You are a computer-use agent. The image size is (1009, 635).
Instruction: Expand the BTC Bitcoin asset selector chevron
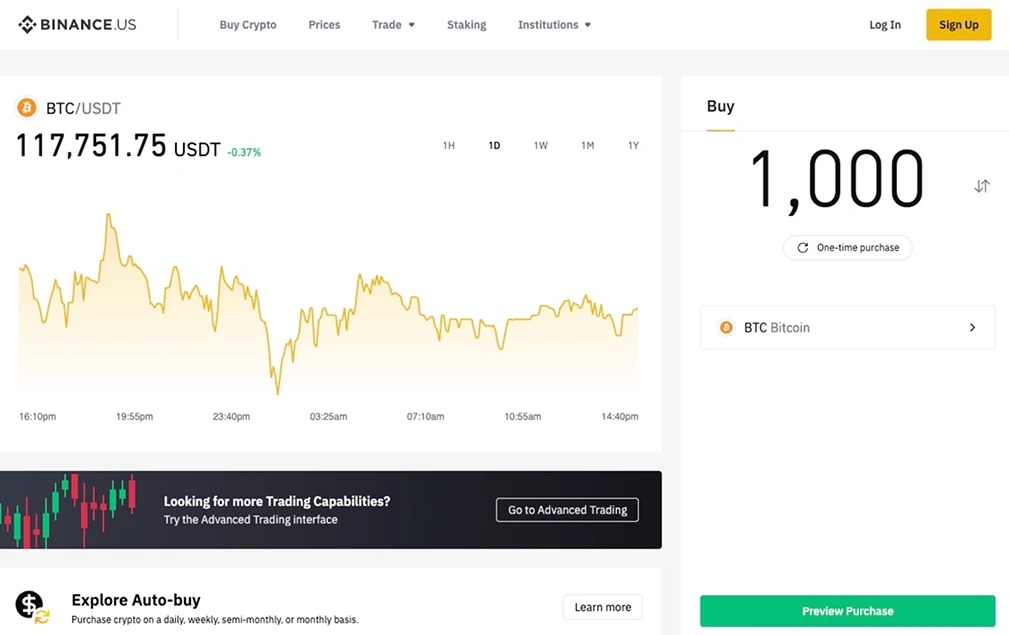coord(972,328)
